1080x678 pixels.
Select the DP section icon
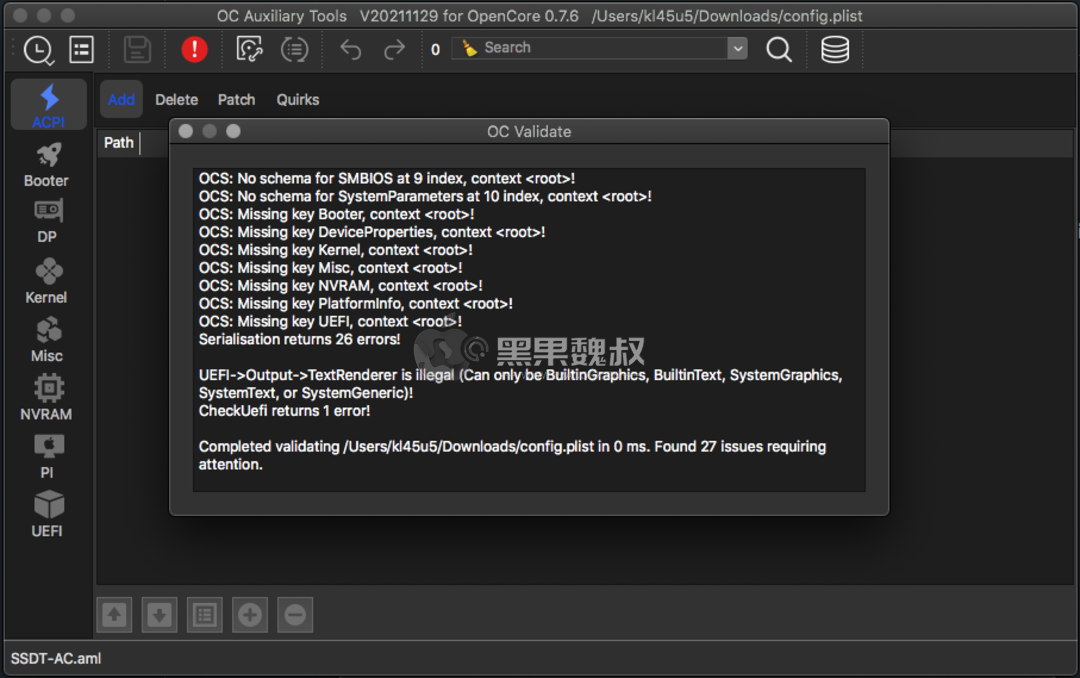point(46,216)
